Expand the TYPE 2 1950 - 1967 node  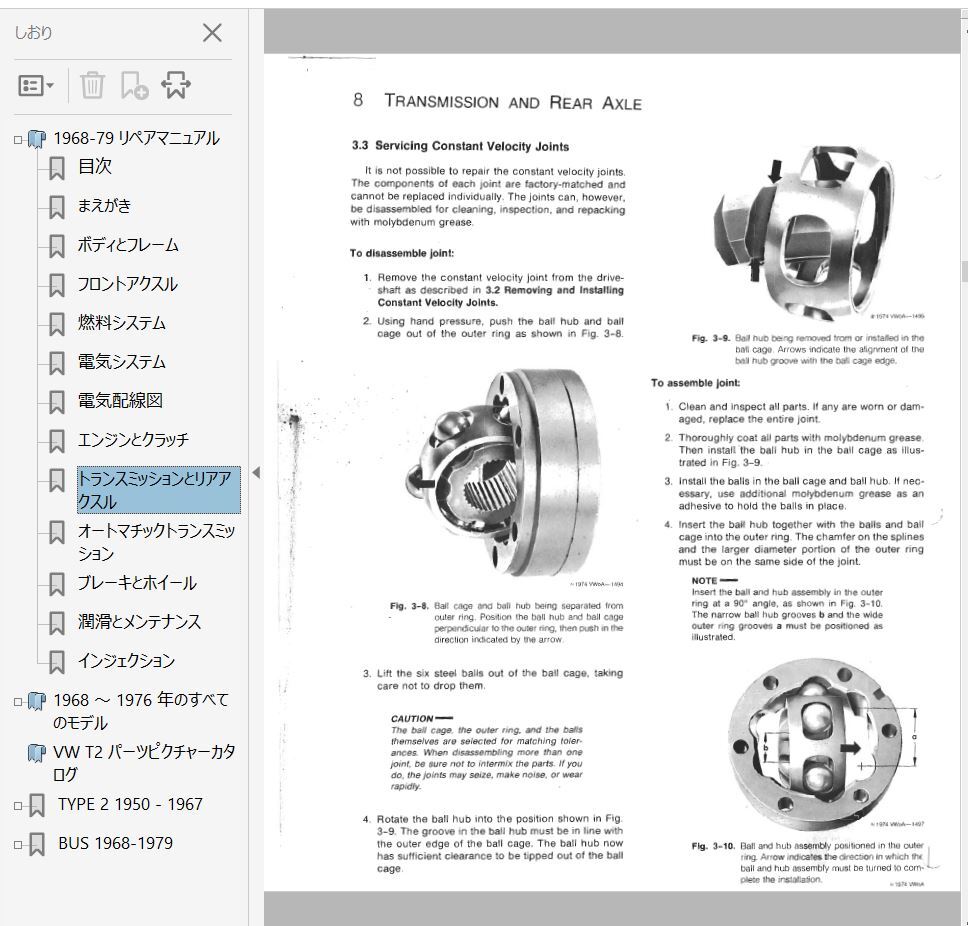(18, 806)
